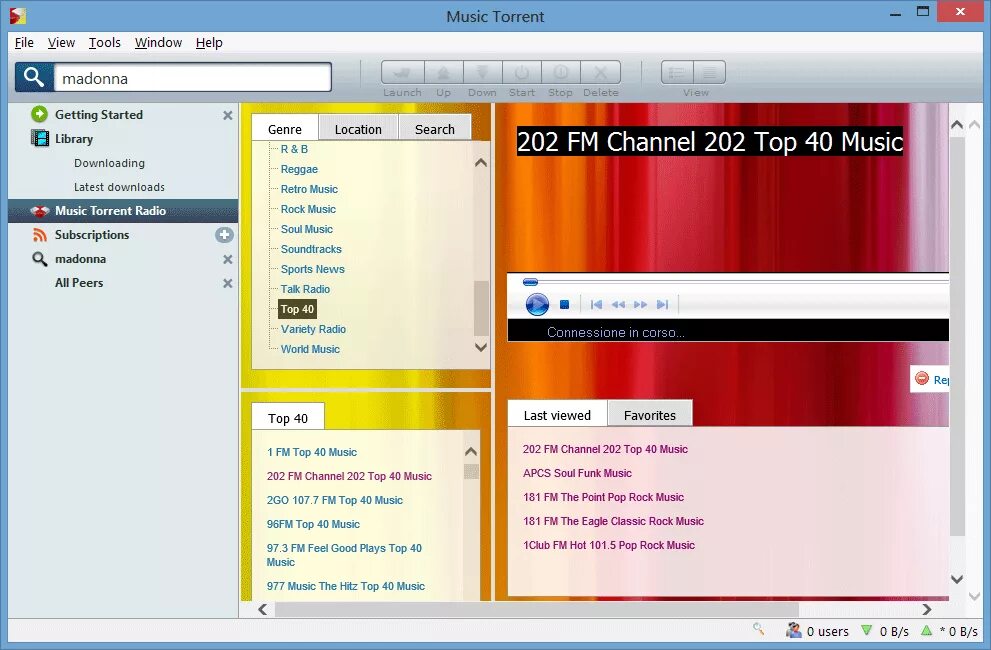
Task: Open the Last viewed tab
Action: (x=557, y=415)
